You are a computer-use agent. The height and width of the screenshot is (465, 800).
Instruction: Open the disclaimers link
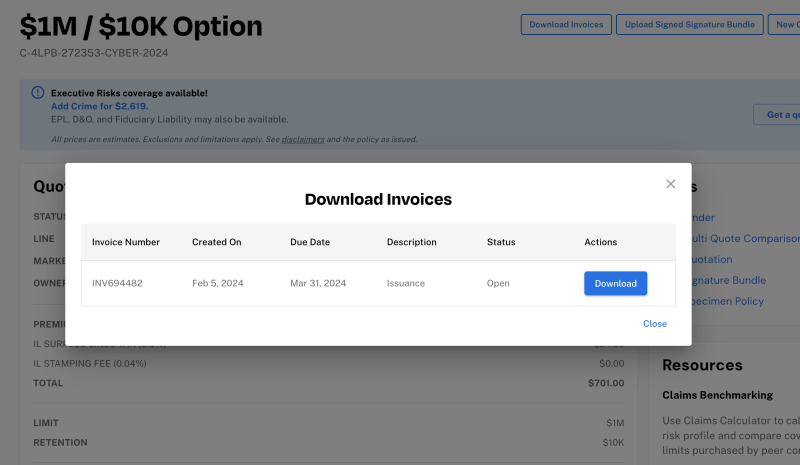point(303,139)
